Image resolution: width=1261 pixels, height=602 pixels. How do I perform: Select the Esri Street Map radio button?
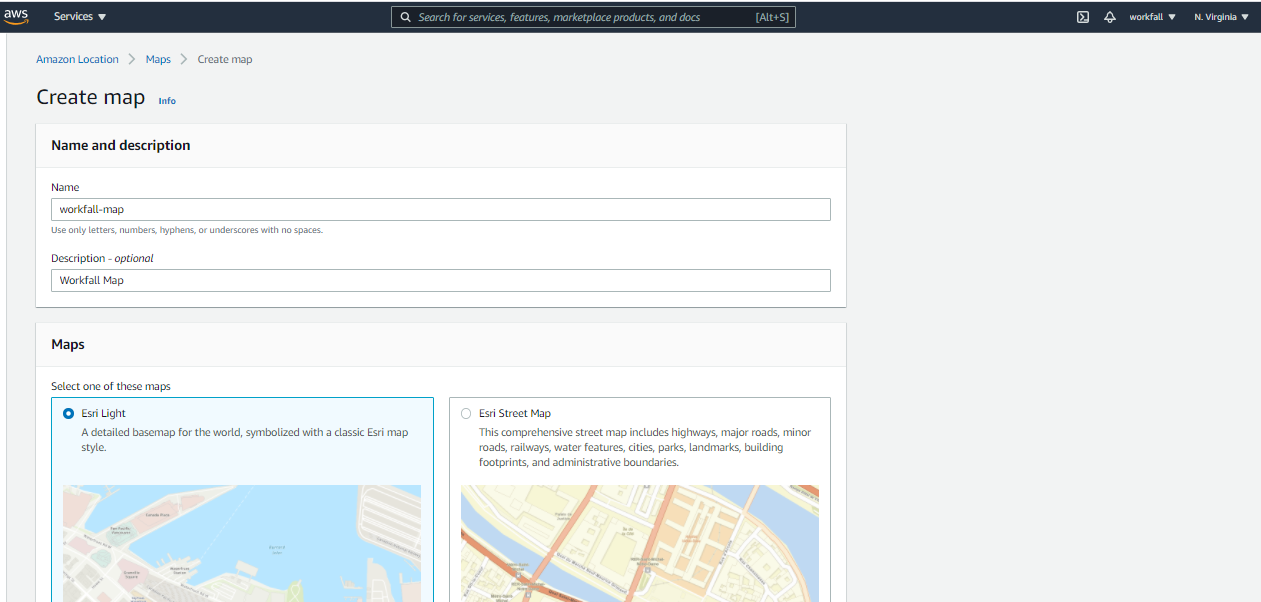(466, 413)
